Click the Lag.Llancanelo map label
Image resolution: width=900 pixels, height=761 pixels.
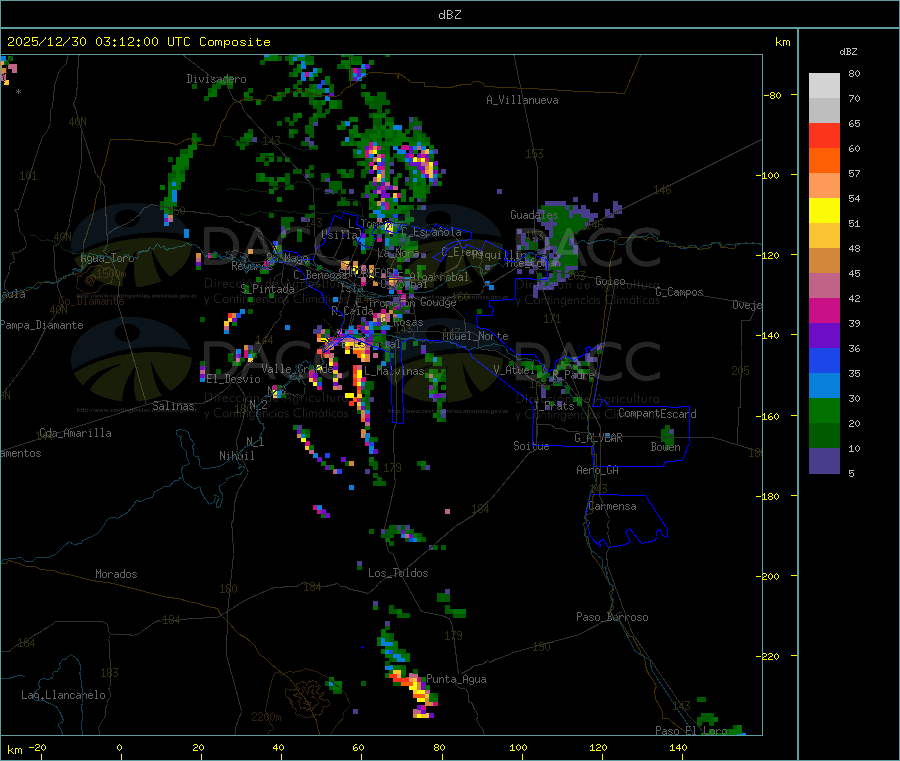(64, 695)
